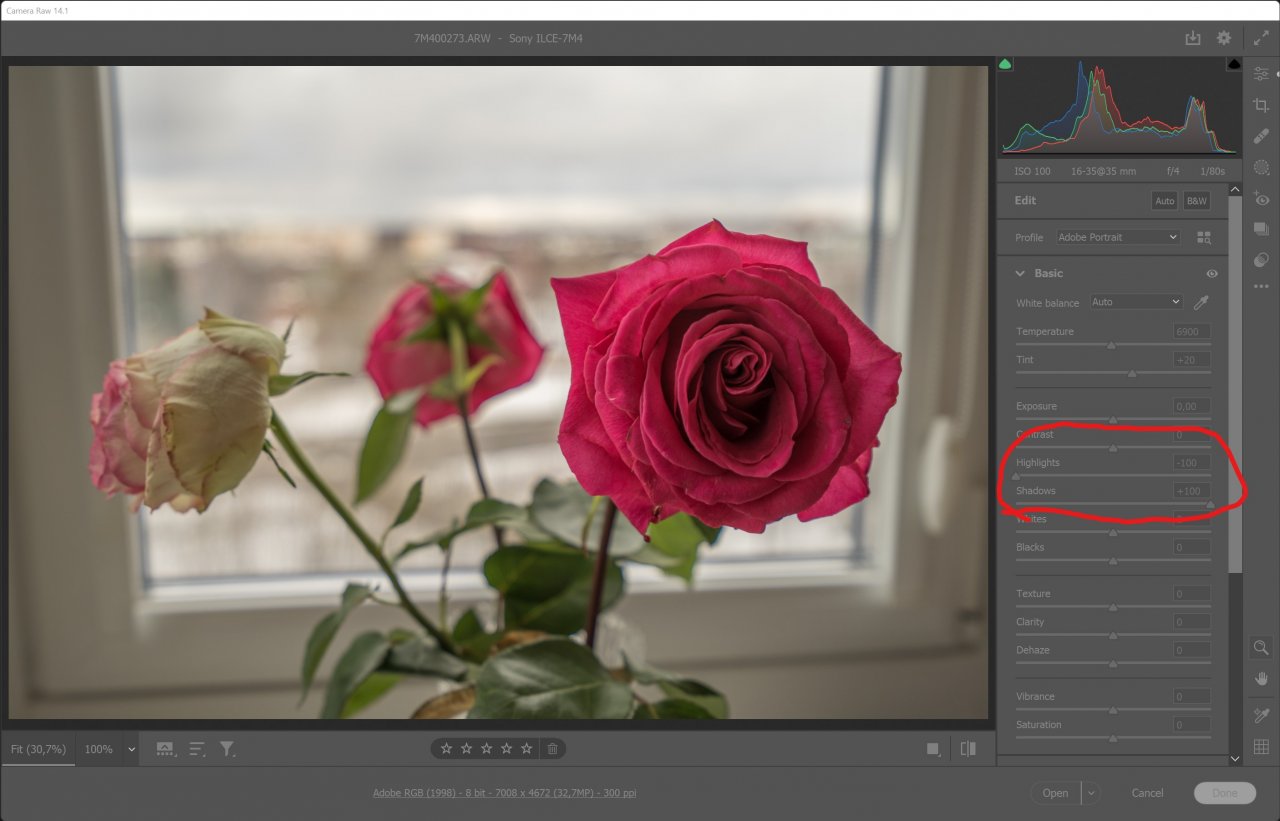This screenshot has height=821, width=1280.
Task: Cycle the before/after view toggle
Action: point(968,748)
